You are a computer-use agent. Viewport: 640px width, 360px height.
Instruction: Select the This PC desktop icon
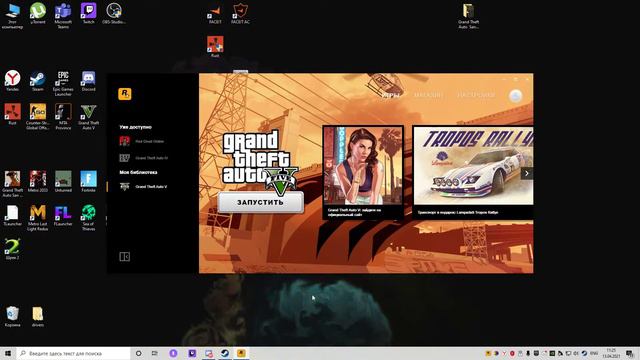click(x=12, y=16)
